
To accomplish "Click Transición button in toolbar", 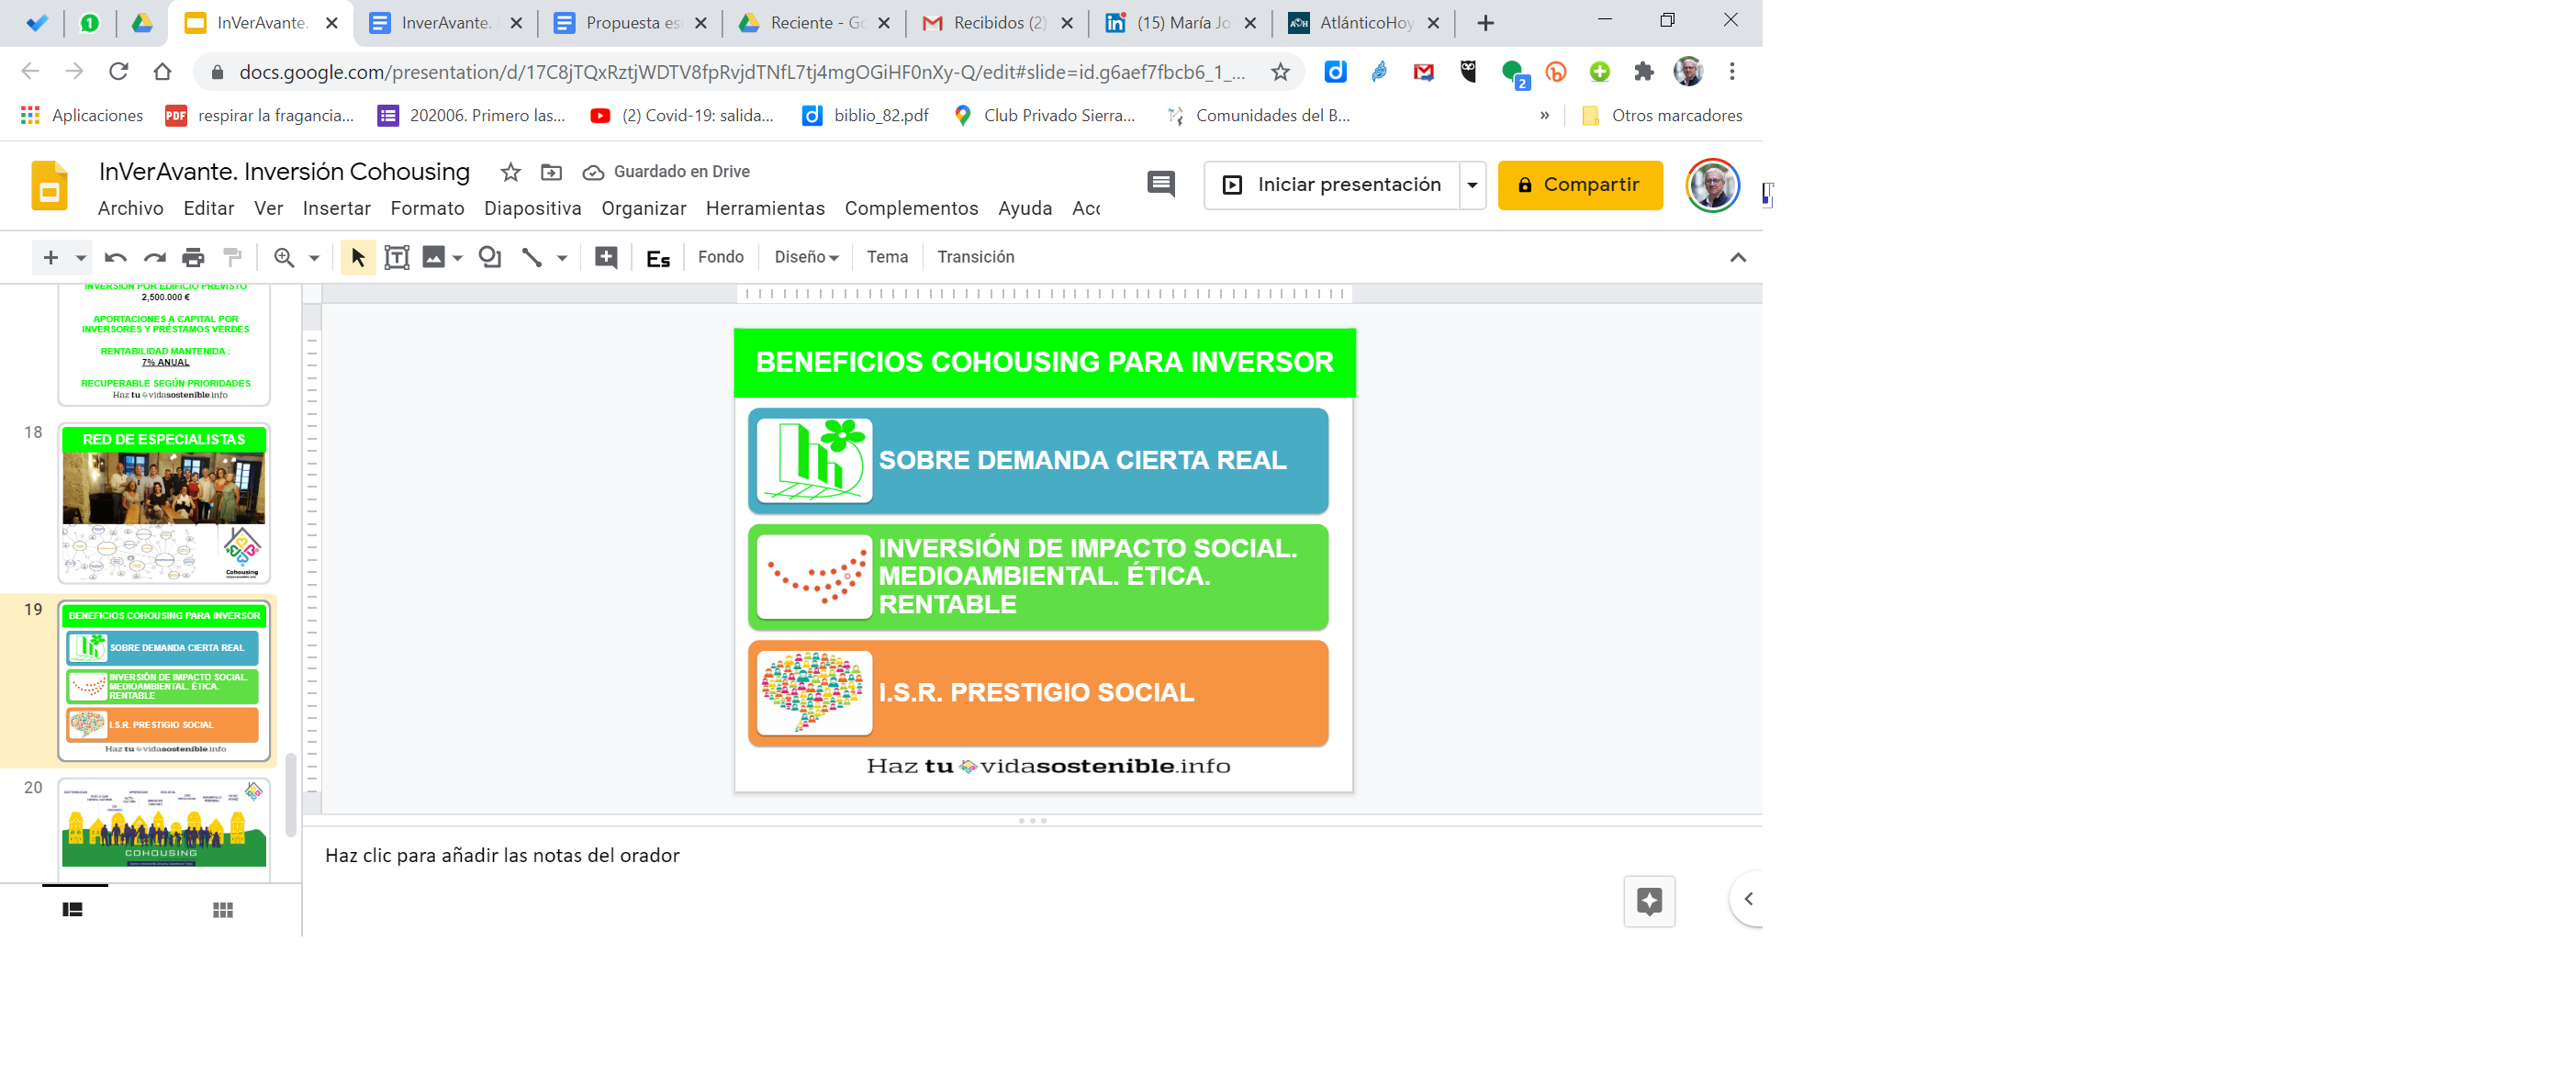I will 975,257.
